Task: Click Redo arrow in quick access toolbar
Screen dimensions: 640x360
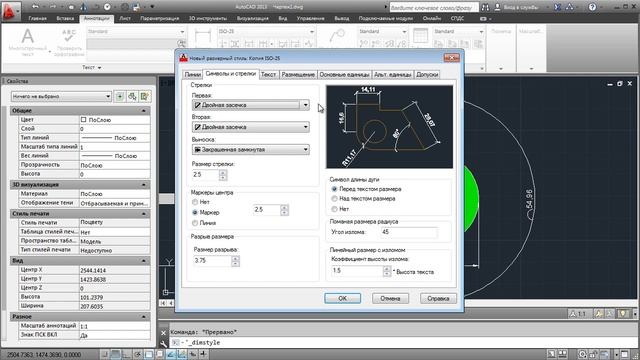Action: 54,7
